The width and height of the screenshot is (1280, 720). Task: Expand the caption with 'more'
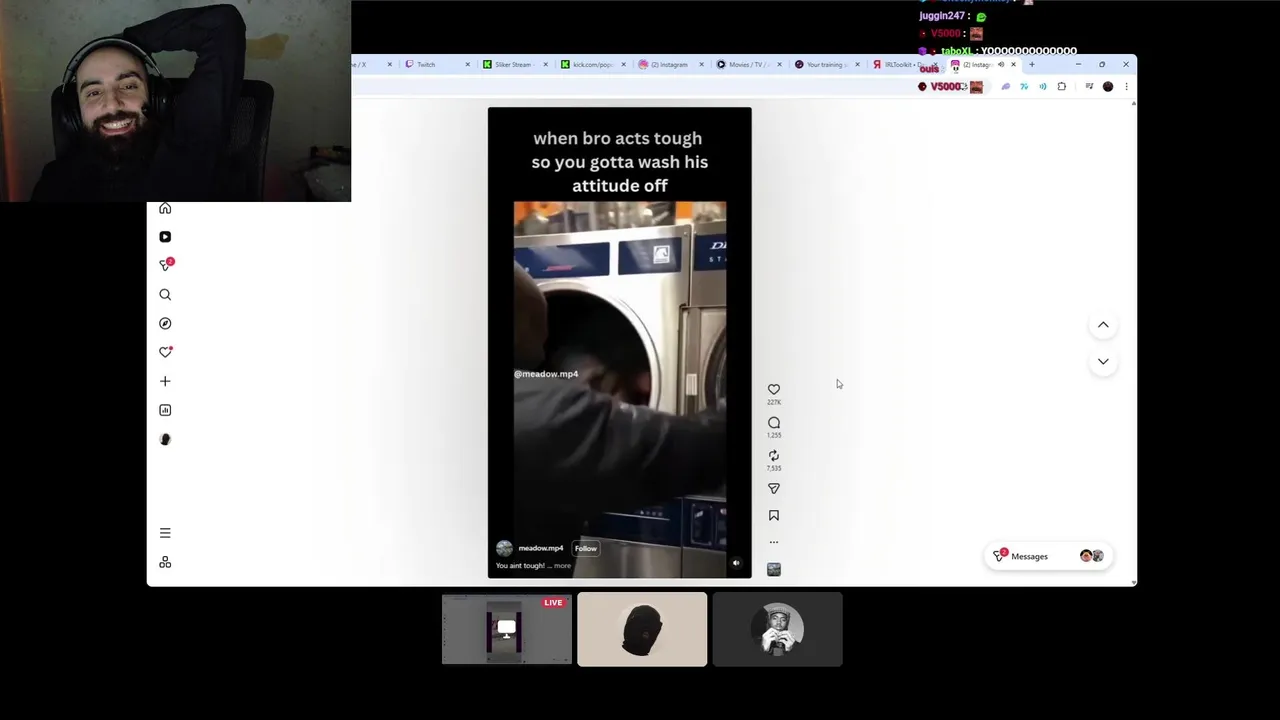pyautogui.click(x=563, y=566)
